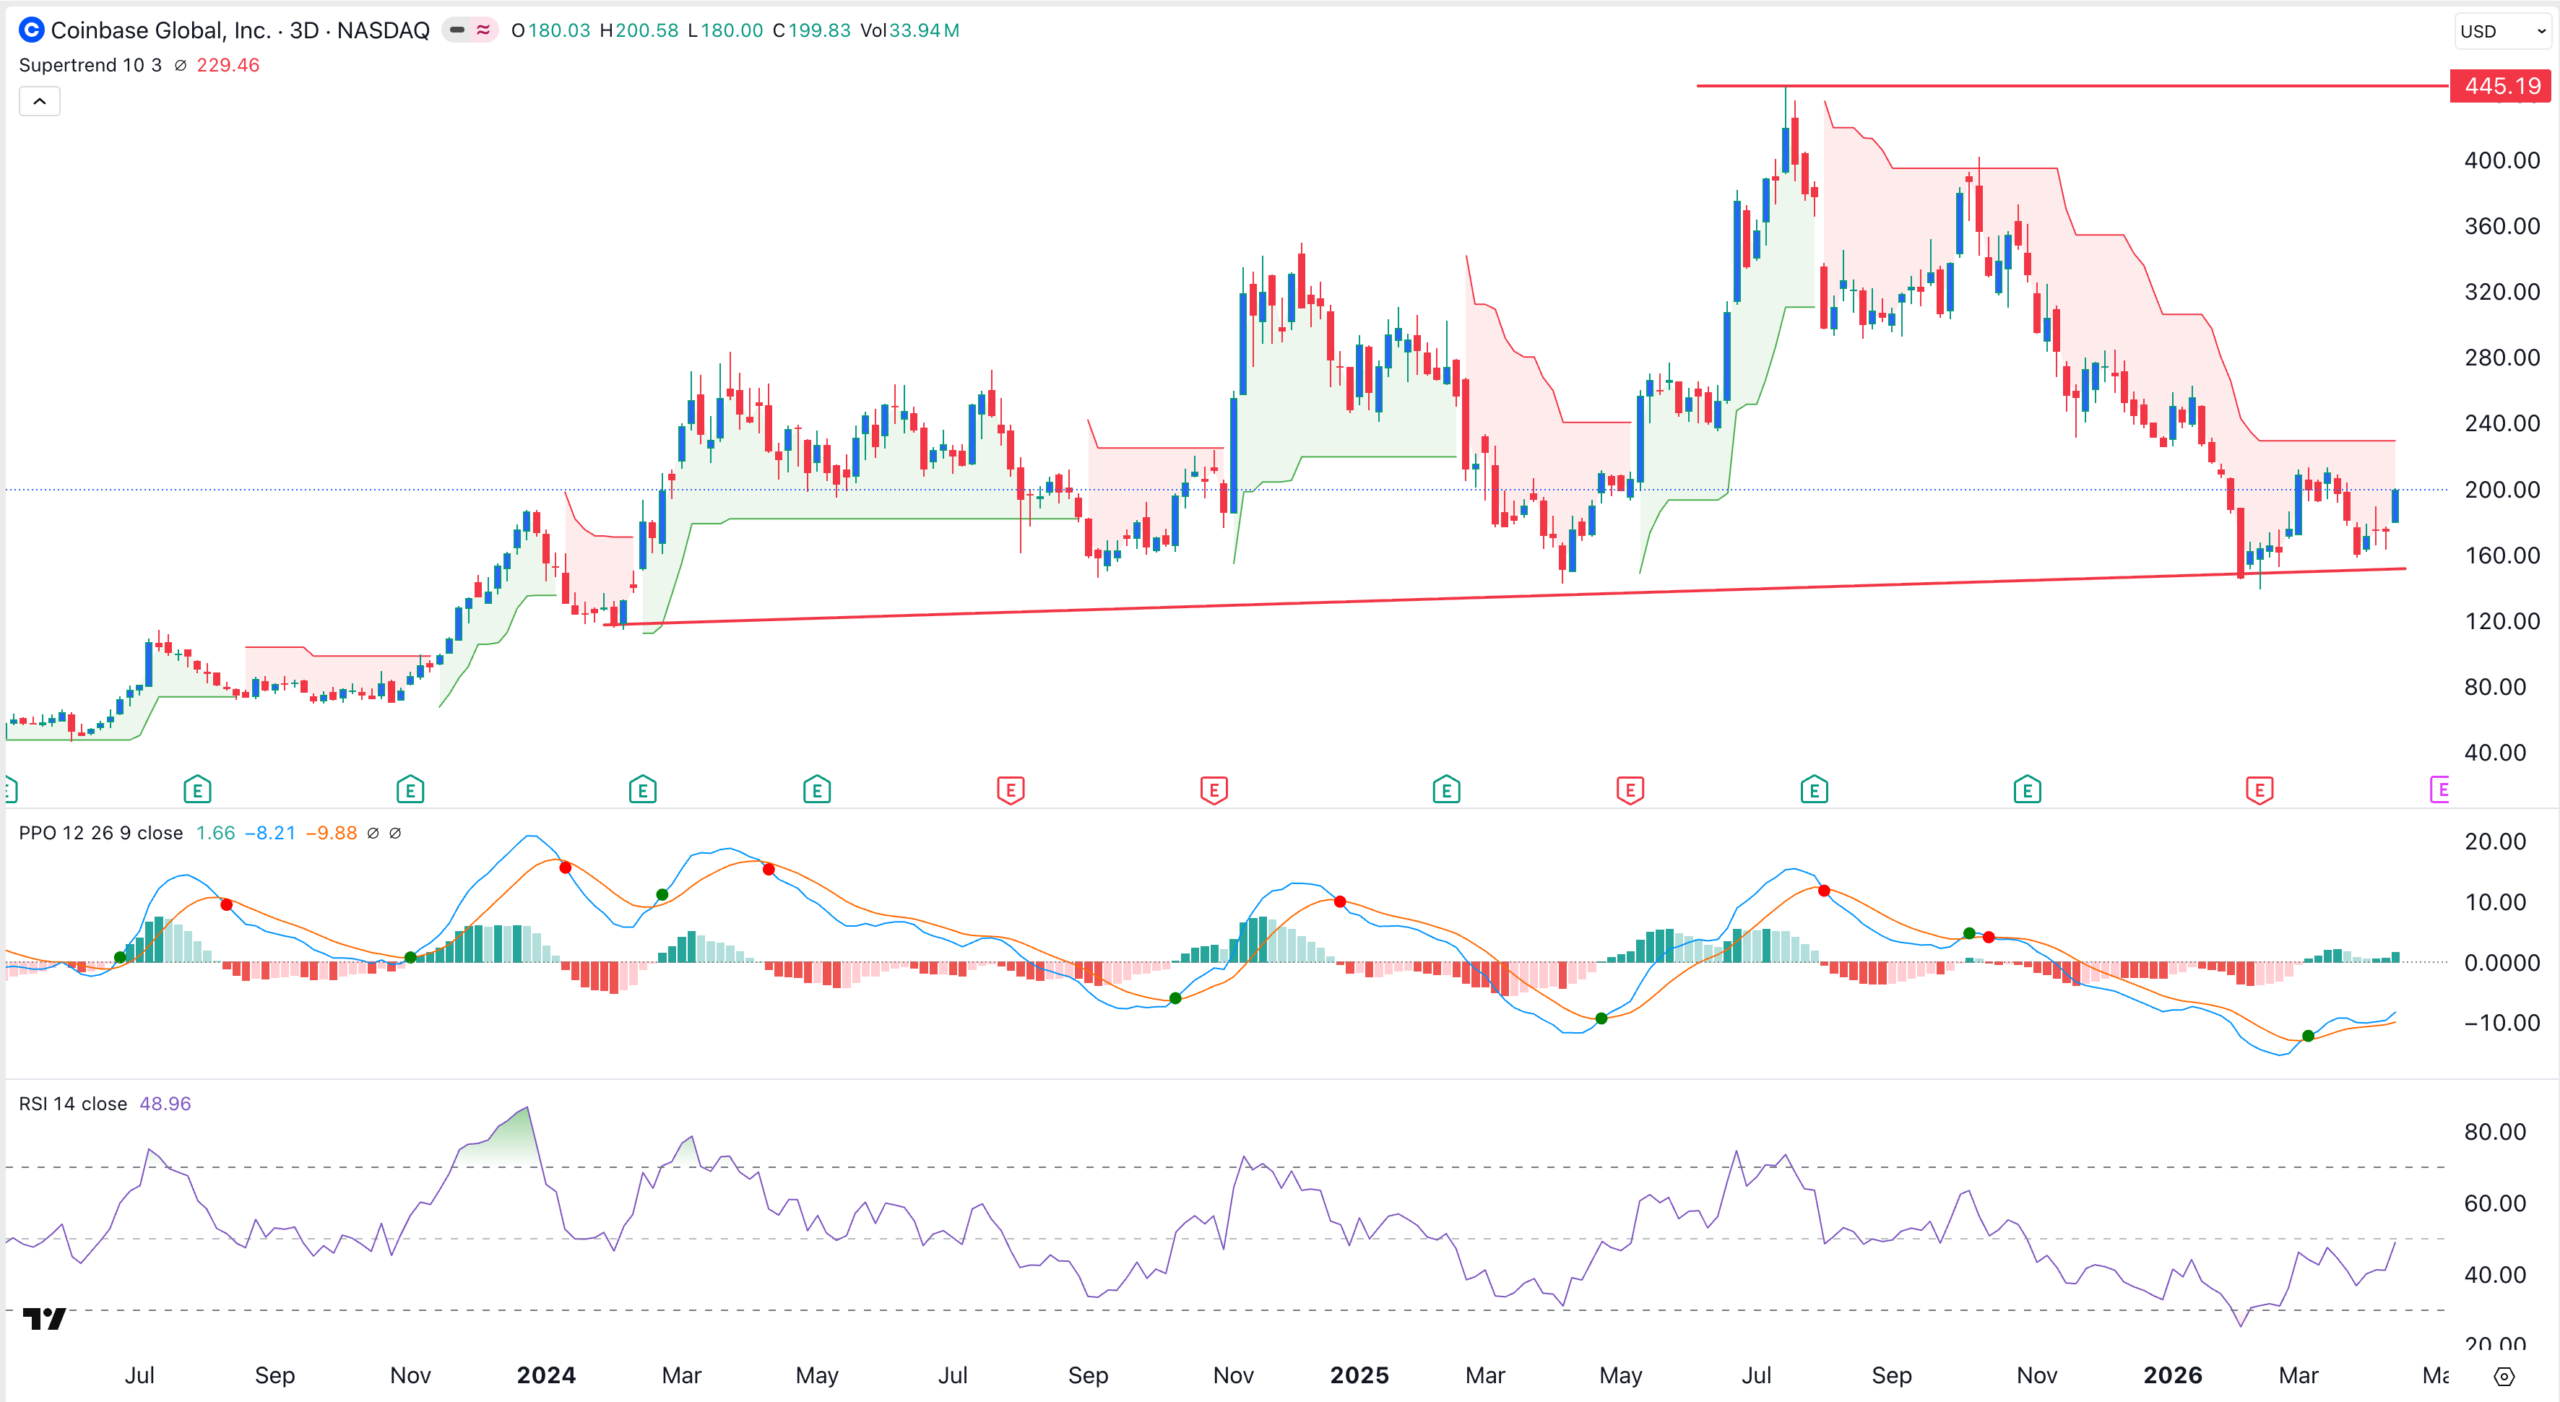Click the red earnings marker near March 2026
The height and width of the screenshot is (1402, 2560).
click(x=2260, y=789)
